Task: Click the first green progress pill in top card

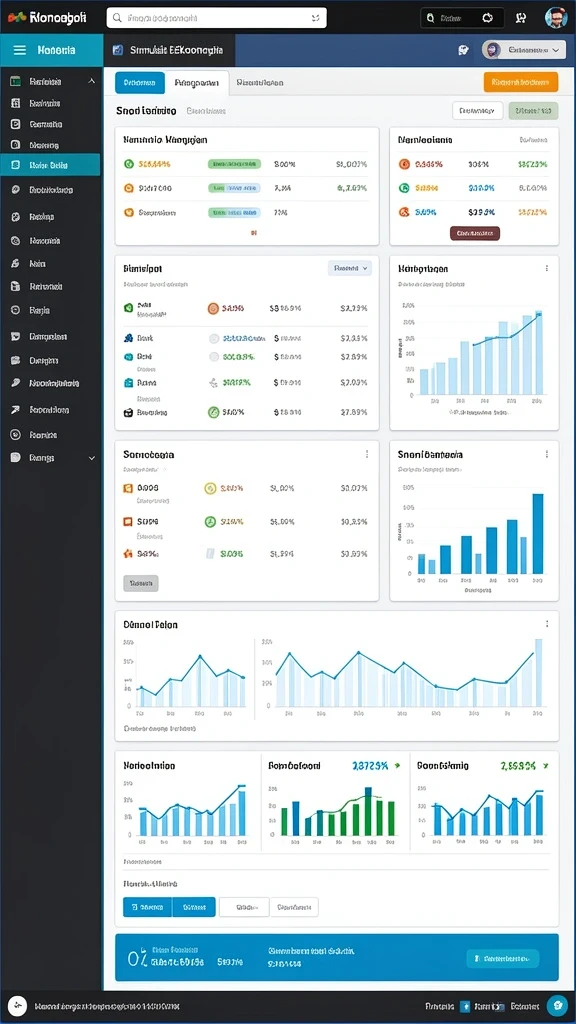Action: 234,165
